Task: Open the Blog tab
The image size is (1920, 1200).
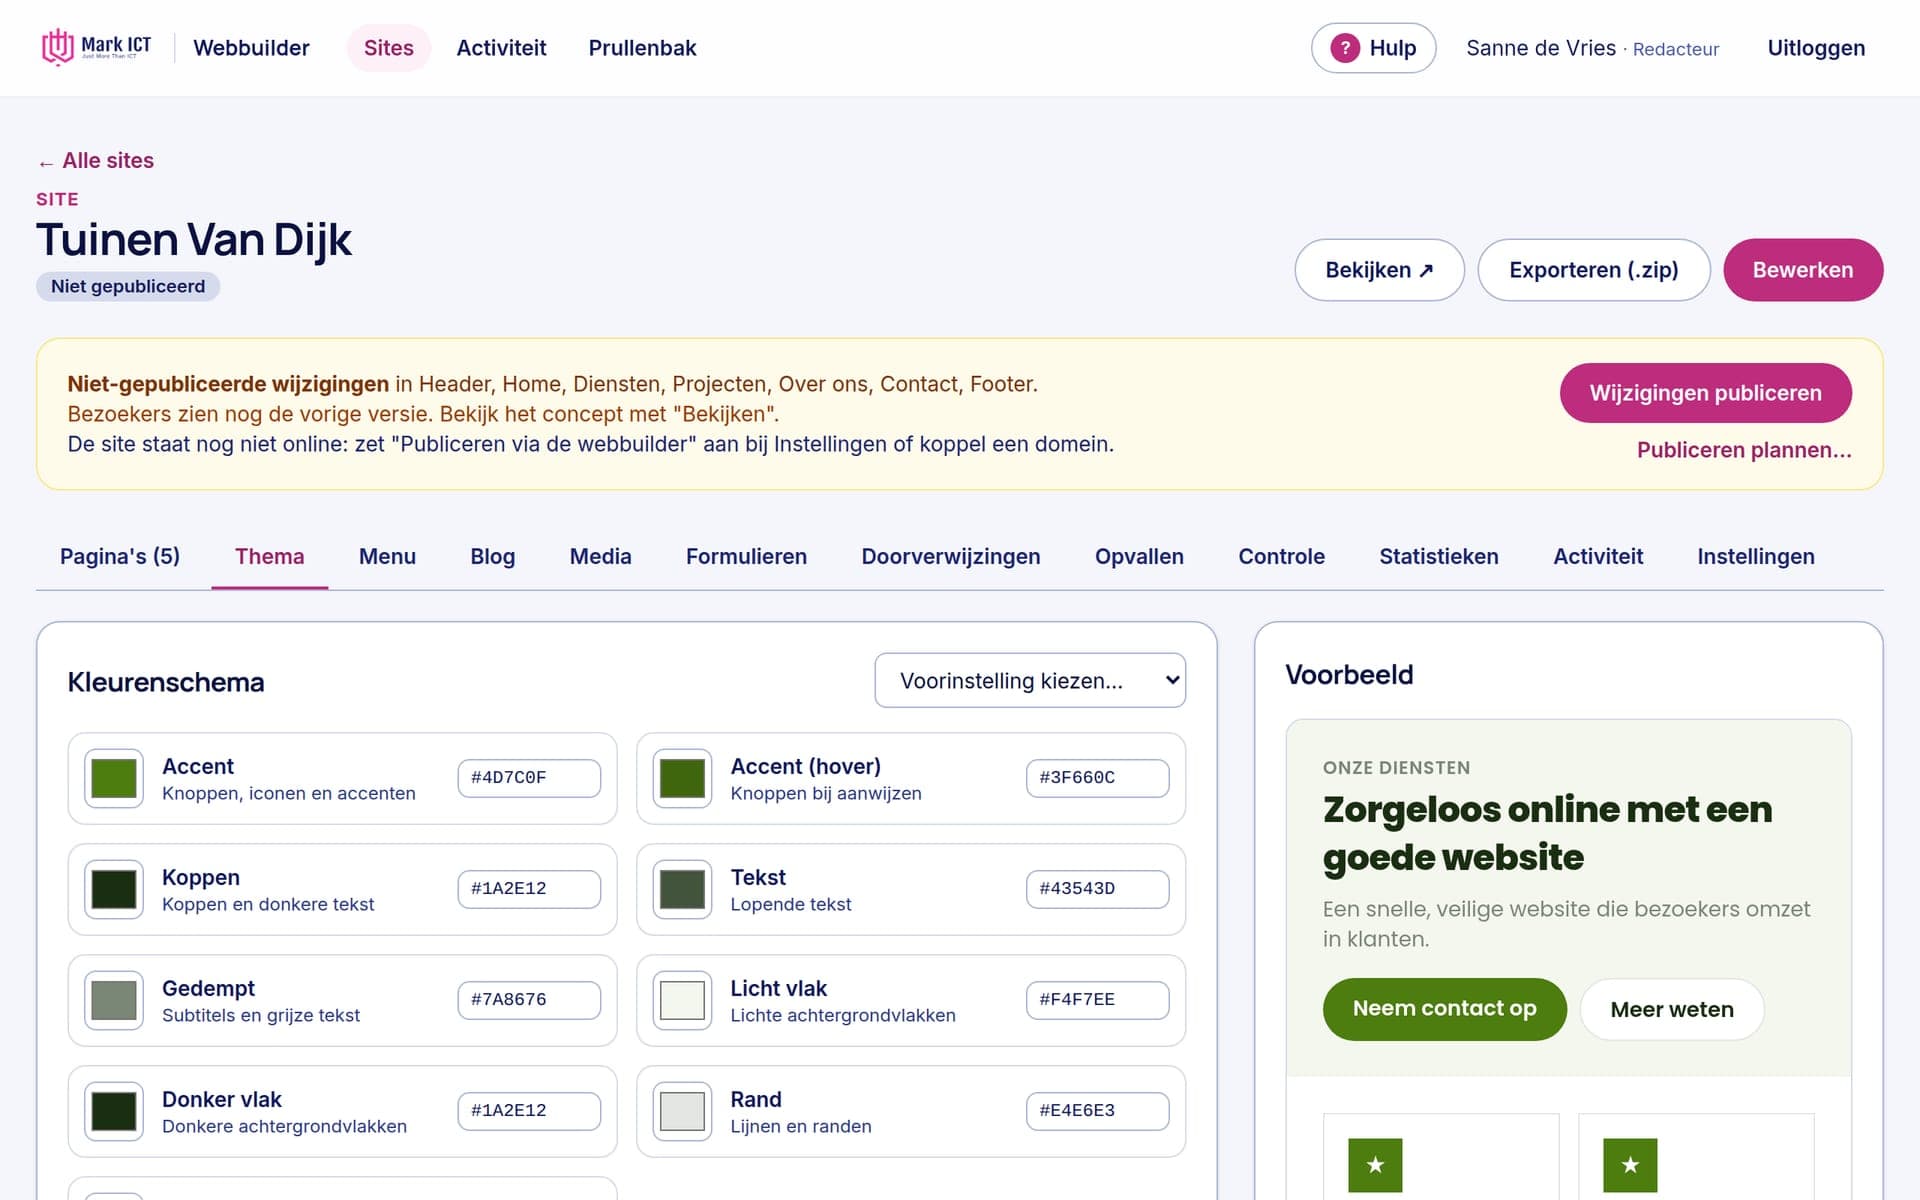Action: (493, 557)
